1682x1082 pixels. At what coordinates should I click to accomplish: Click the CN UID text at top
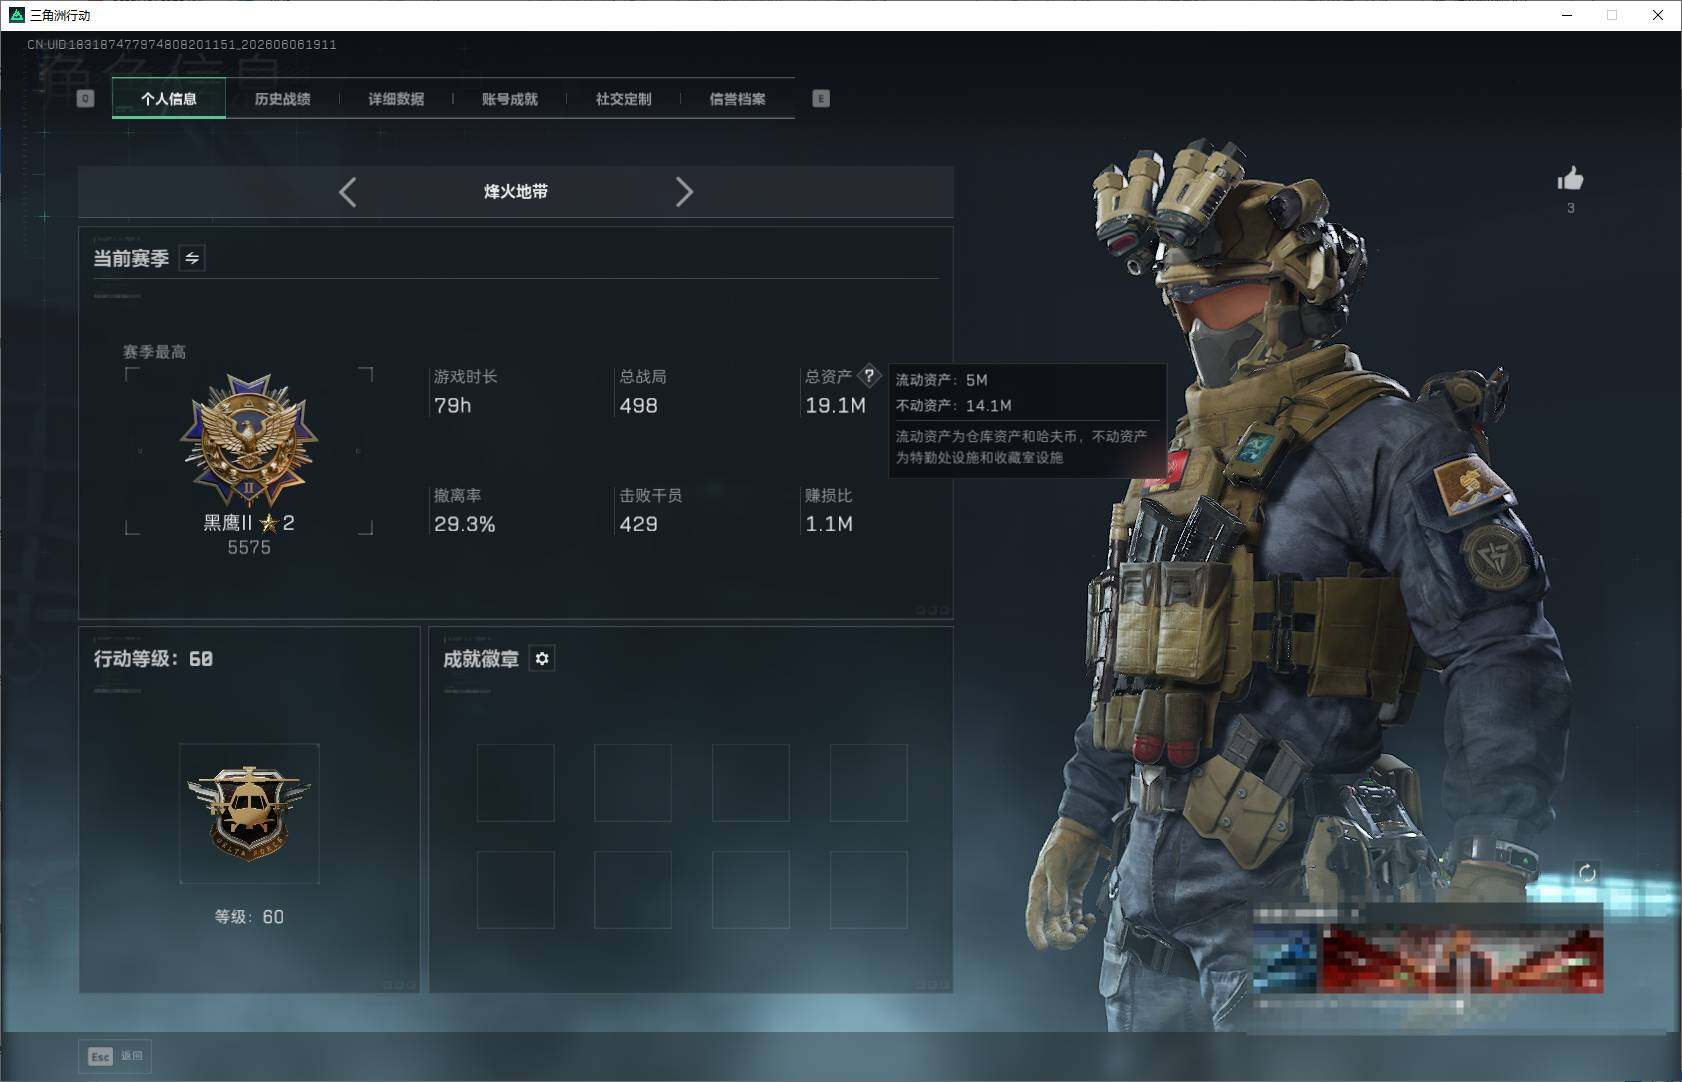[x=181, y=45]
